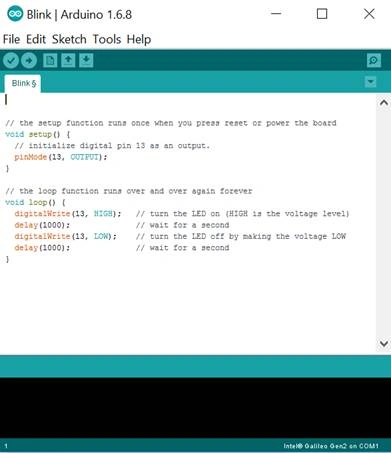Click the editor scrollbar down arrow
Screen dimensions: 391x453
pos(384,343)
